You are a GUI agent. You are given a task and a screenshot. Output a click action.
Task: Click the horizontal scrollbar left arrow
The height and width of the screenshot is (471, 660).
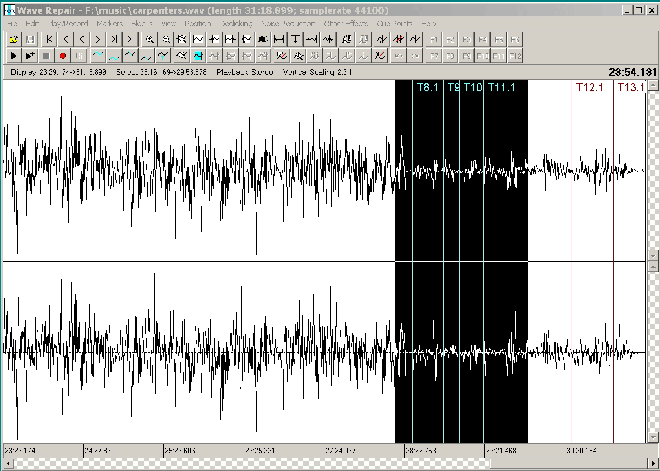click(6, 464)
